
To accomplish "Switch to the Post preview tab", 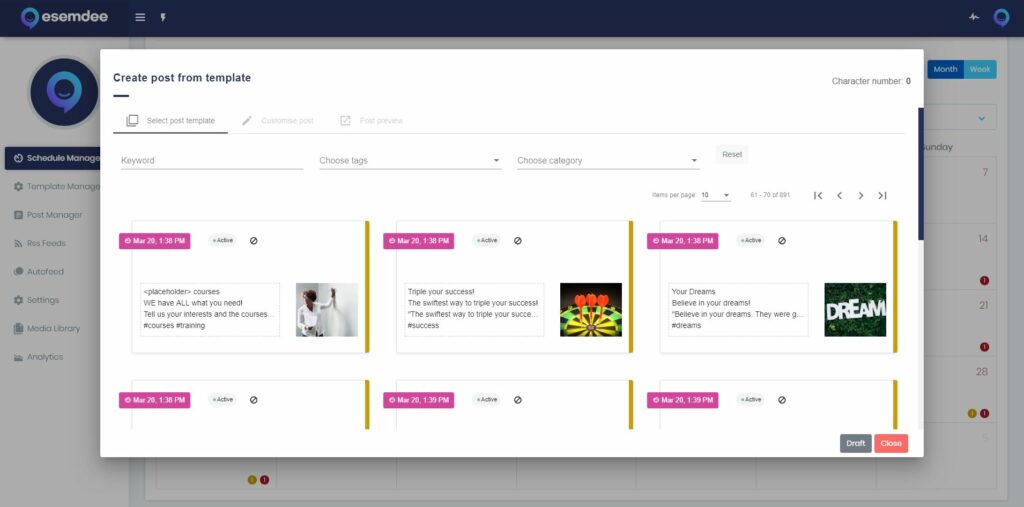I will (371, 121).
